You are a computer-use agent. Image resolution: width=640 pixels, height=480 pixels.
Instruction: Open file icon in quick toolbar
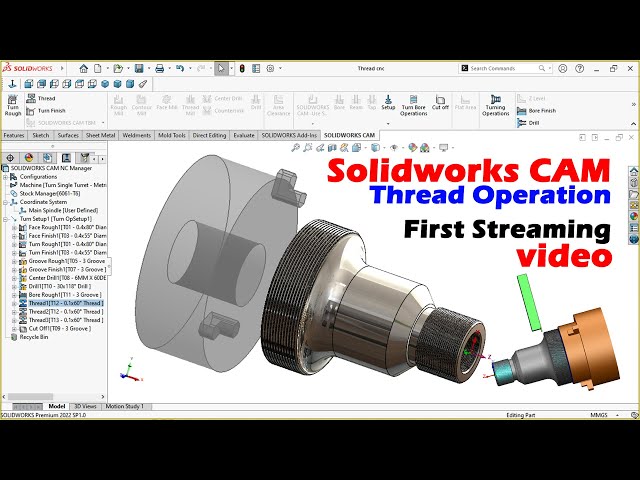click(x=118, y=68)
